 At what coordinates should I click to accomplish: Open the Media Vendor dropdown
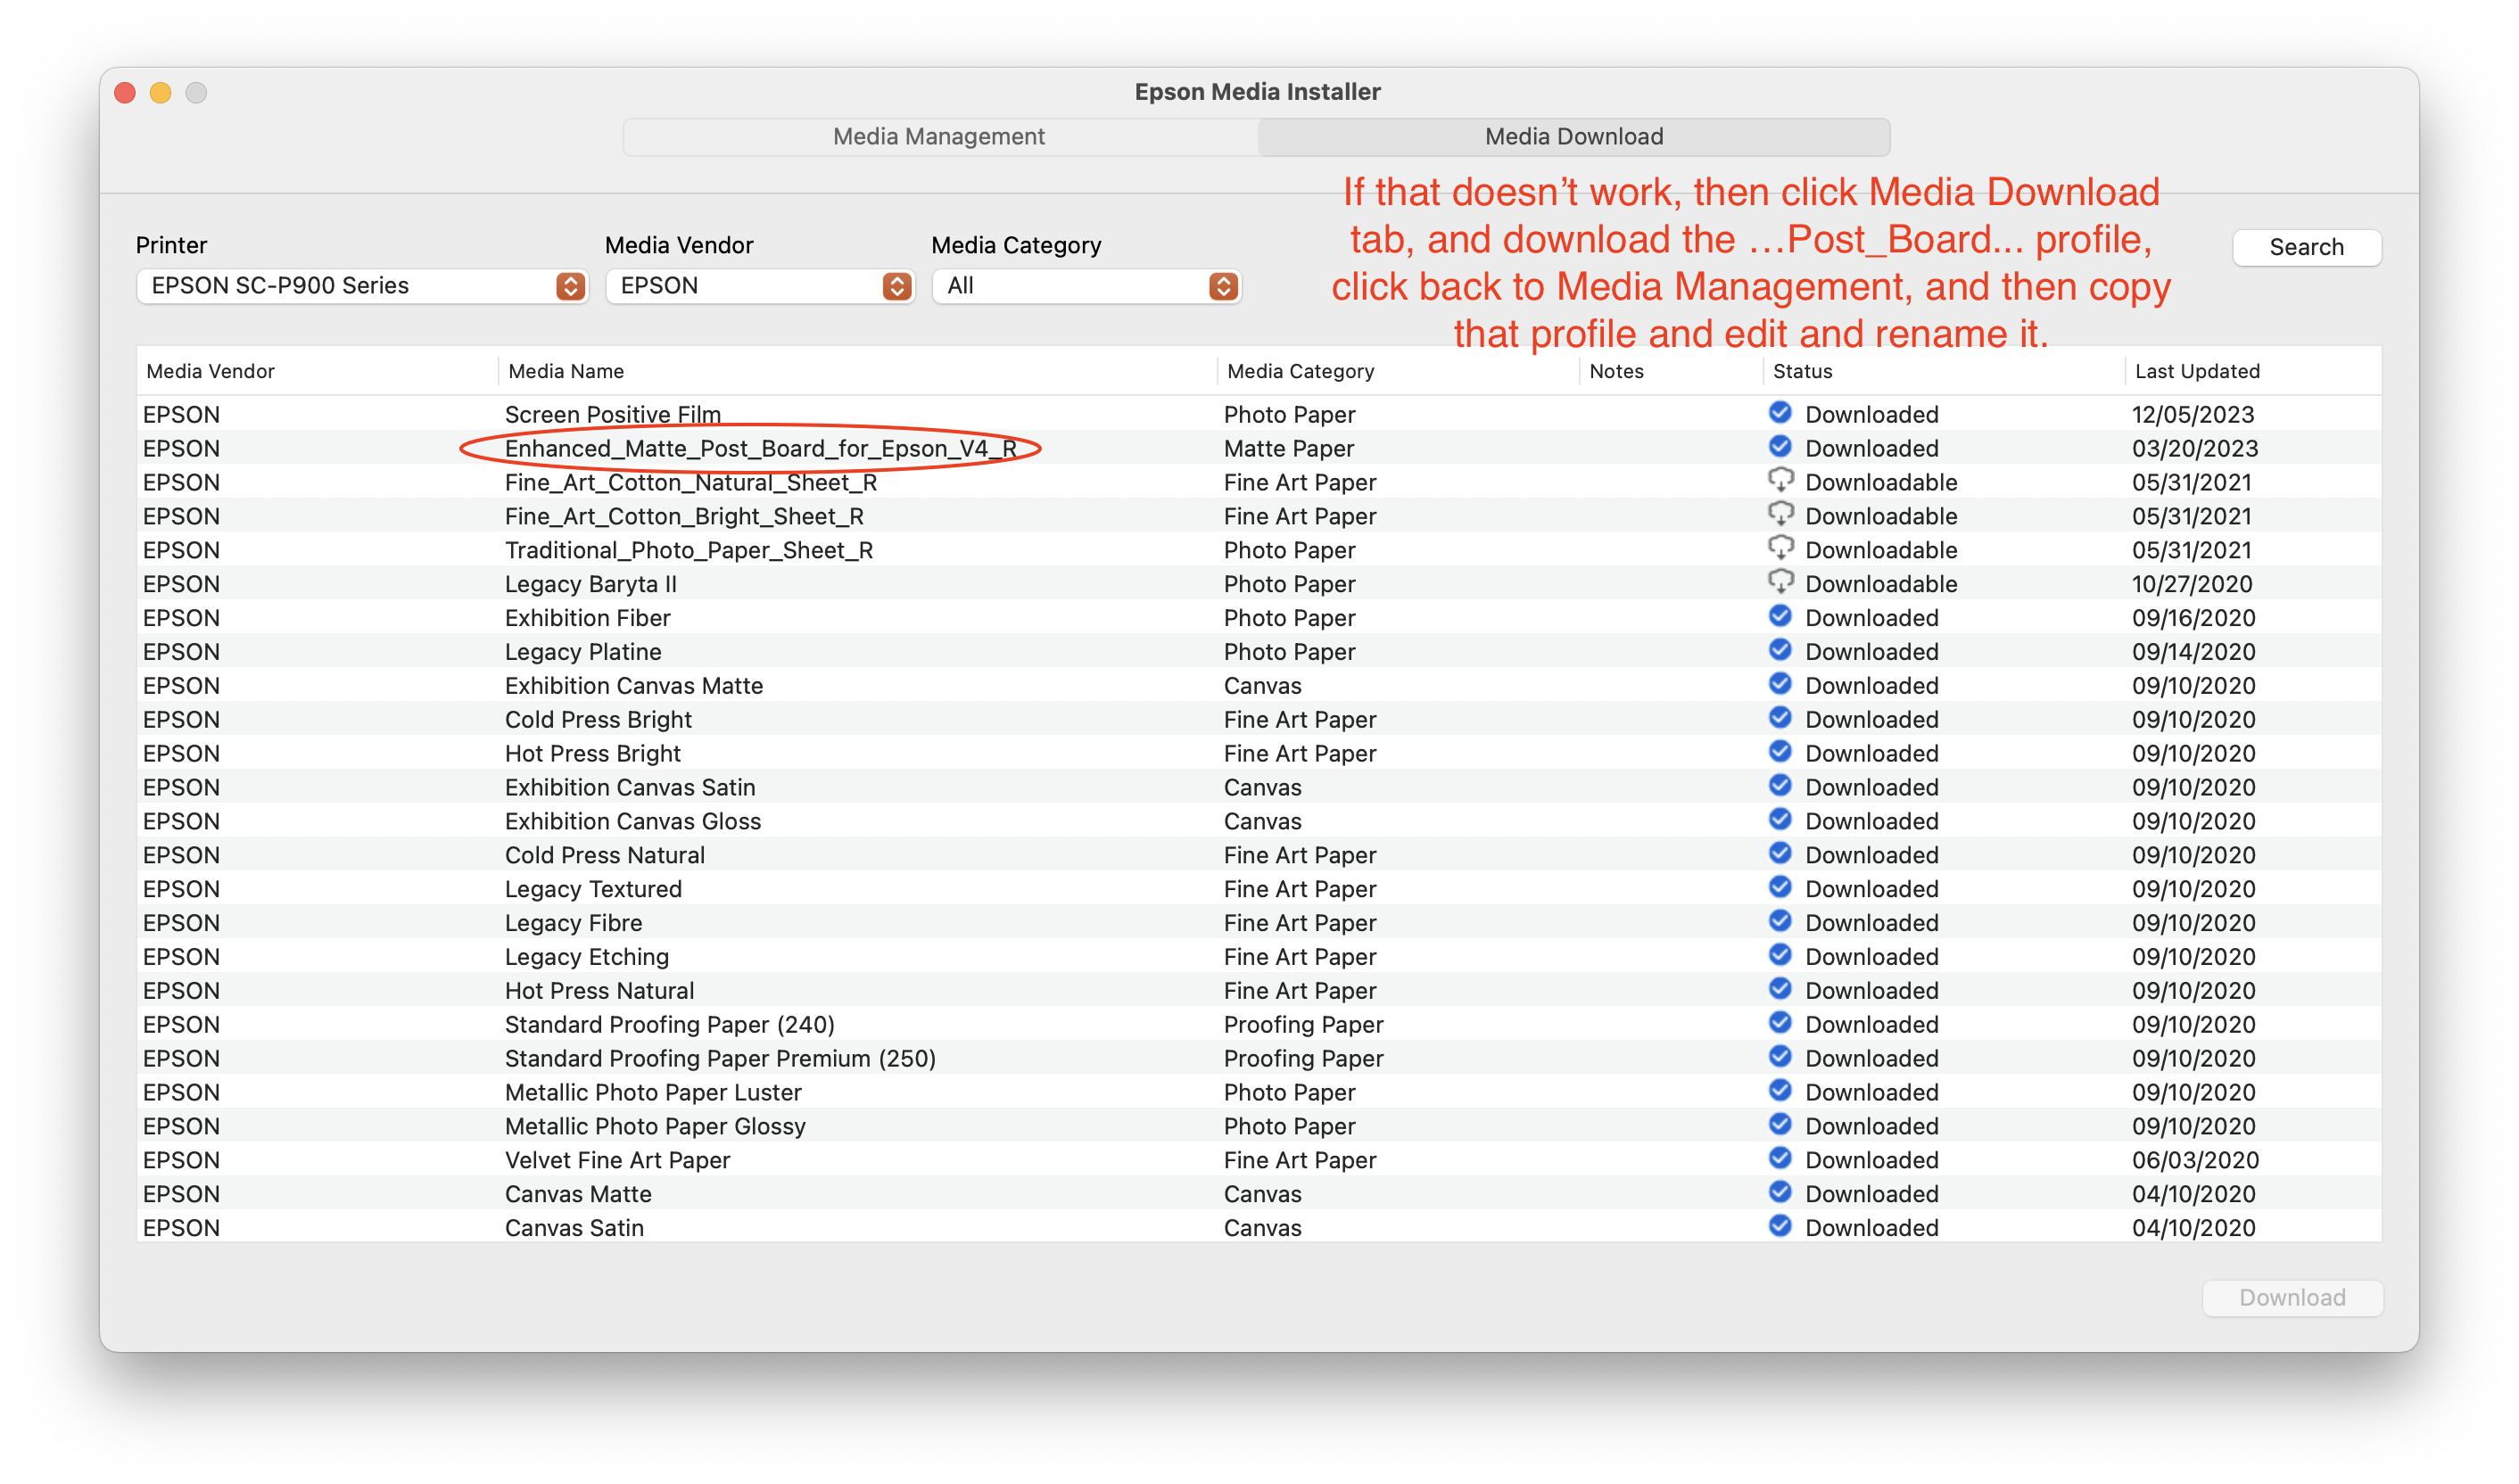760,286
